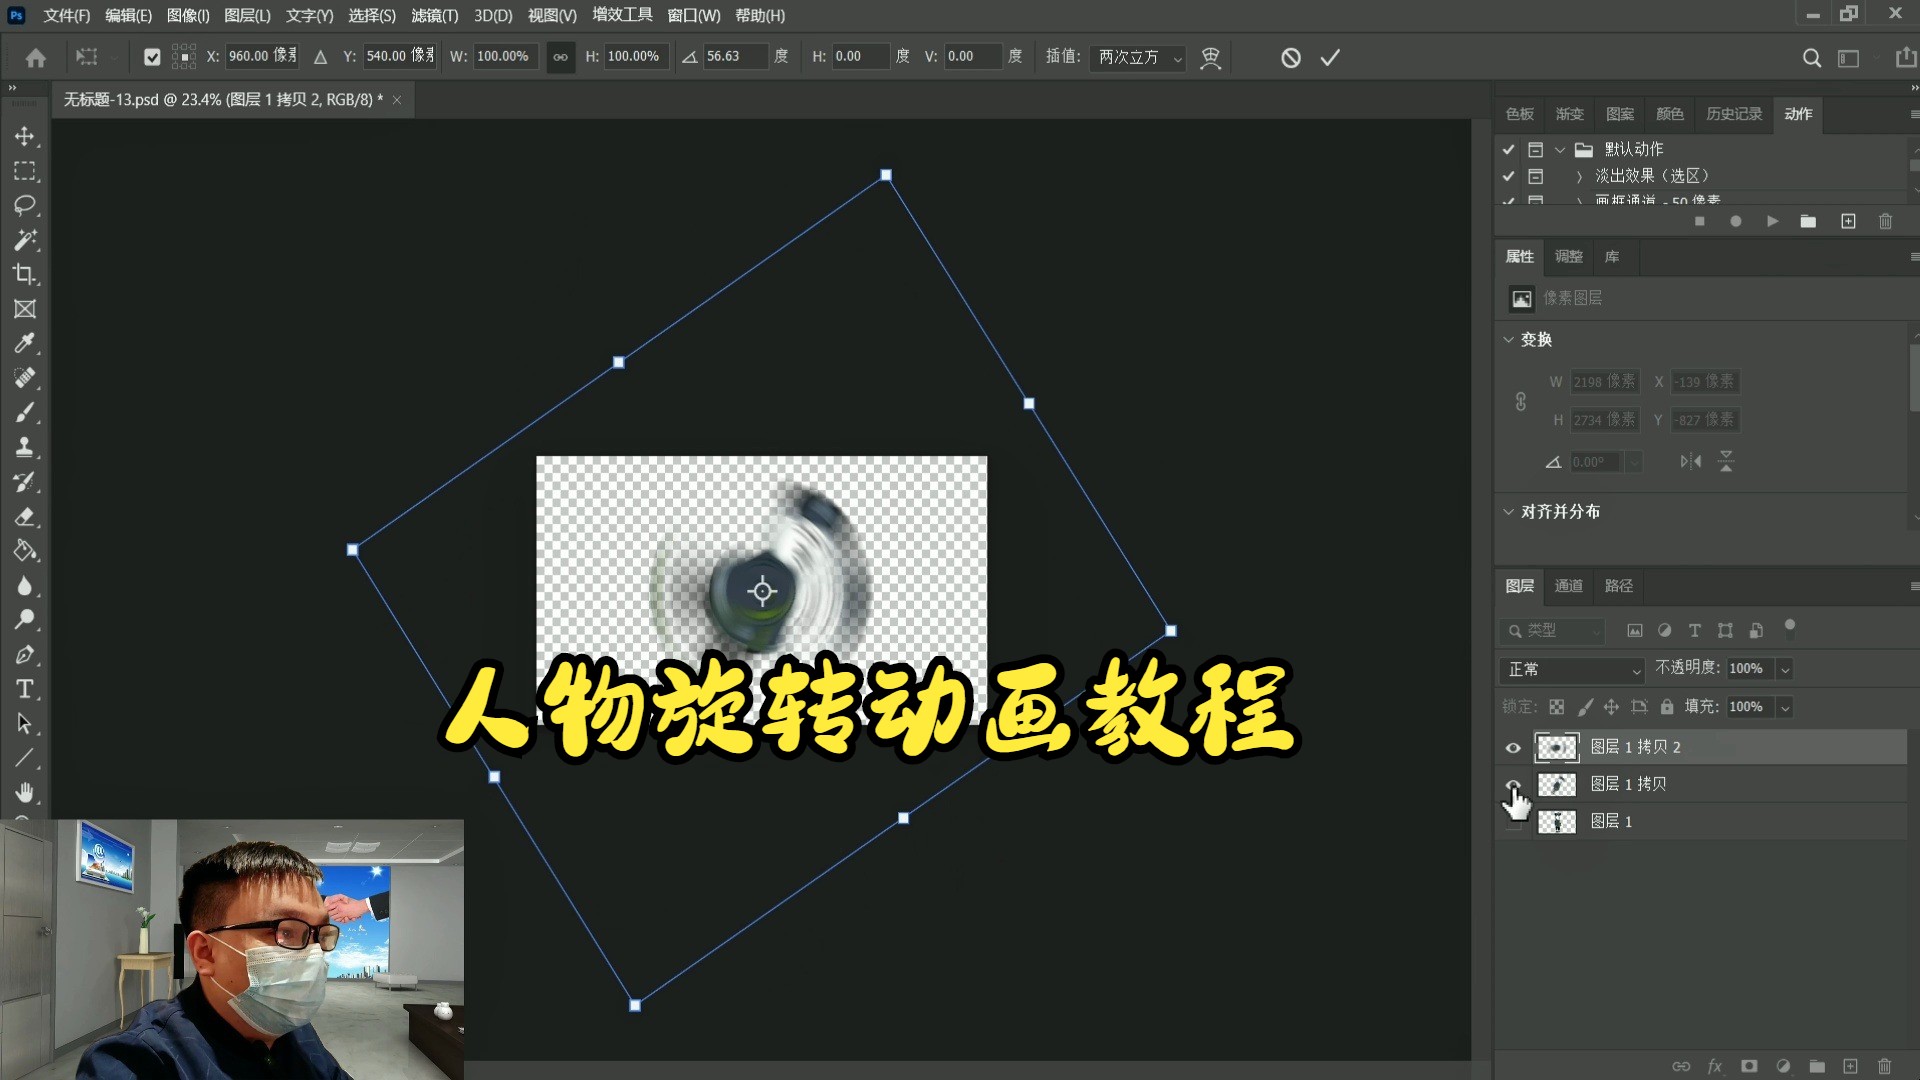Screen dimensions: 1920x1080
Task: Switch to the 通道 tab
Action: (1569, 586)
